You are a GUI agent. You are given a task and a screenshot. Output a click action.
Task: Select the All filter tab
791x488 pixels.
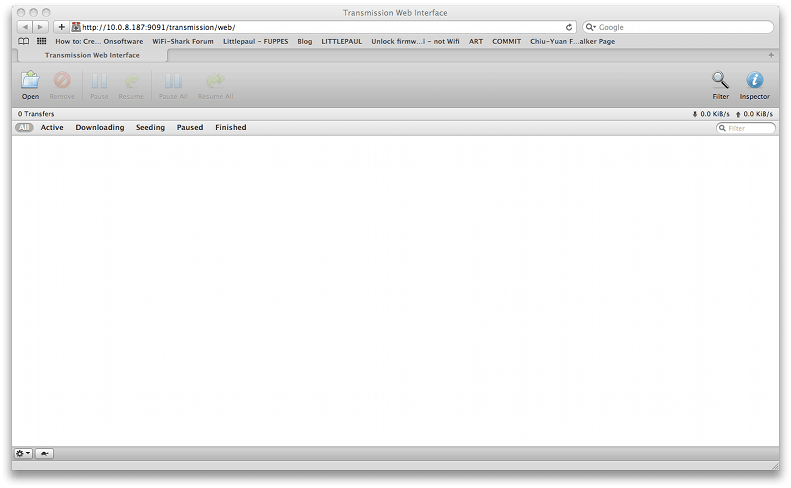coord(24,128)
